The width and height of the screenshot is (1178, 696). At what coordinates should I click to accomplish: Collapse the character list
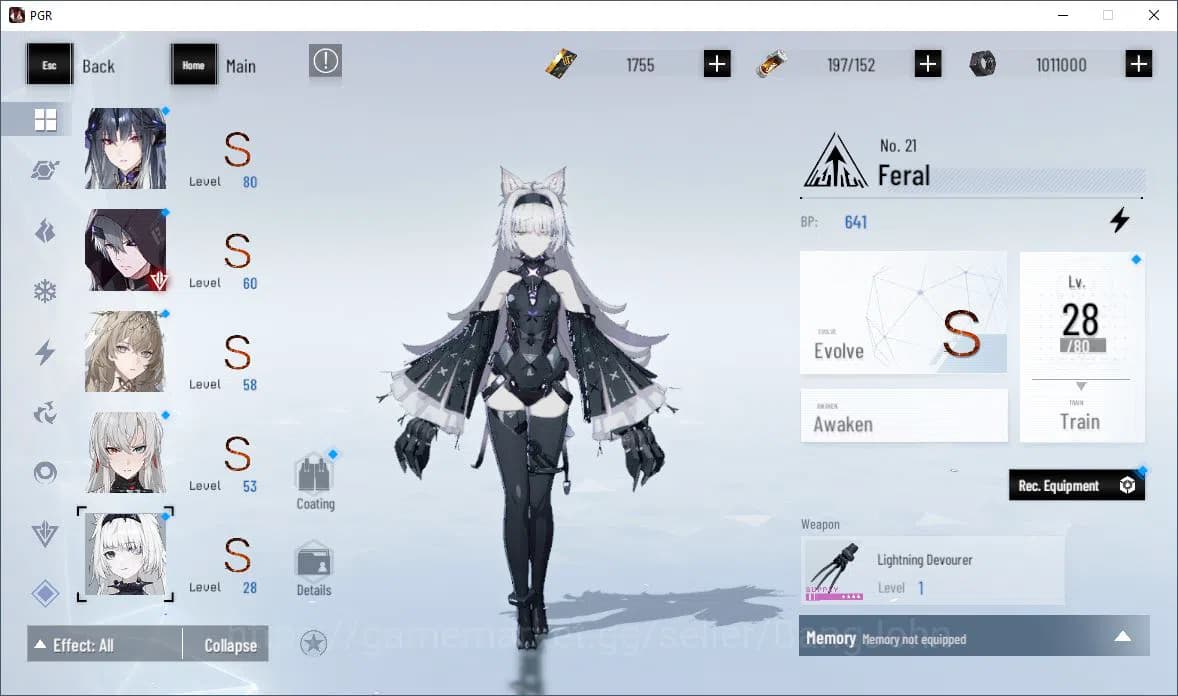[x=230, y=645]
